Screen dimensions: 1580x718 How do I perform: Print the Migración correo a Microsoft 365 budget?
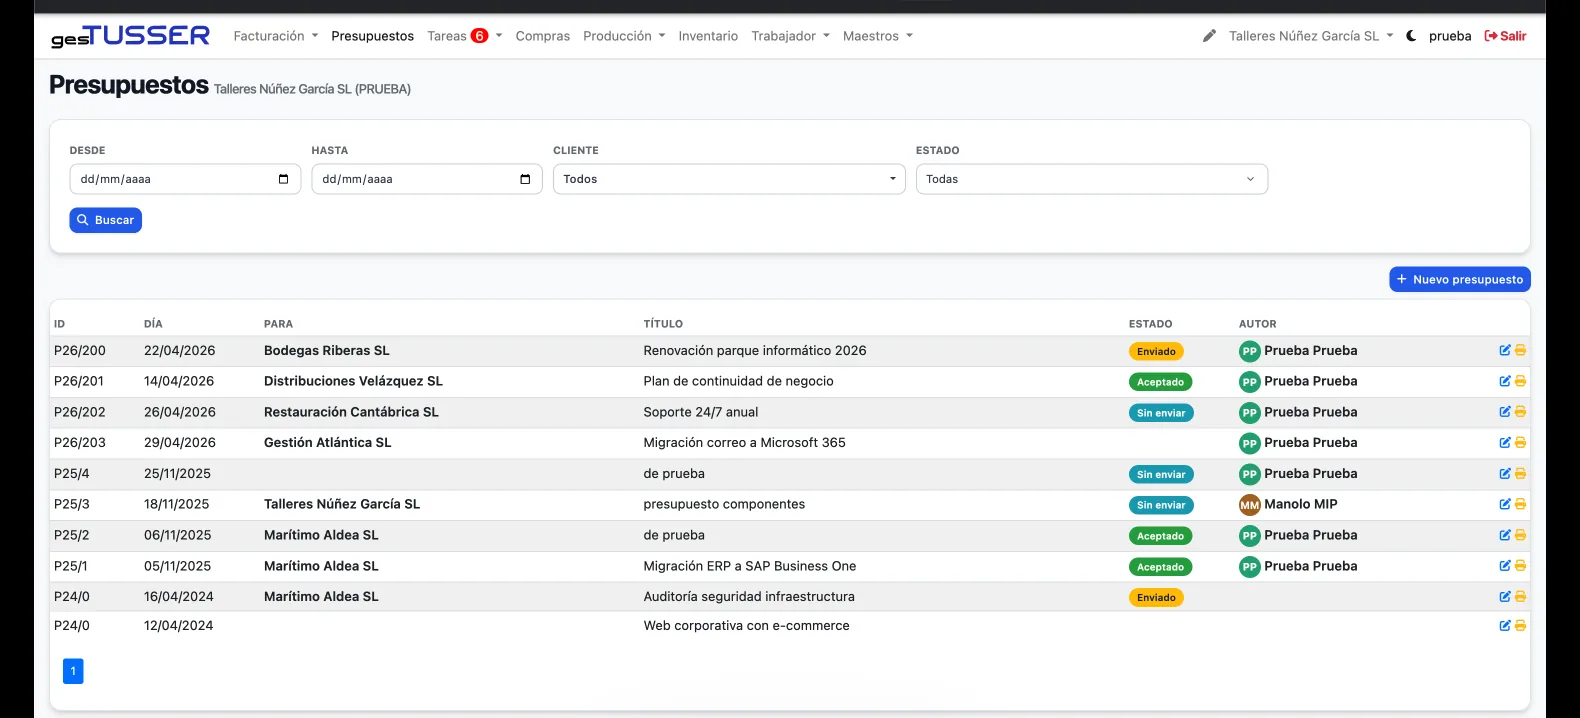pyautogui.click(x=1520, y=443)
